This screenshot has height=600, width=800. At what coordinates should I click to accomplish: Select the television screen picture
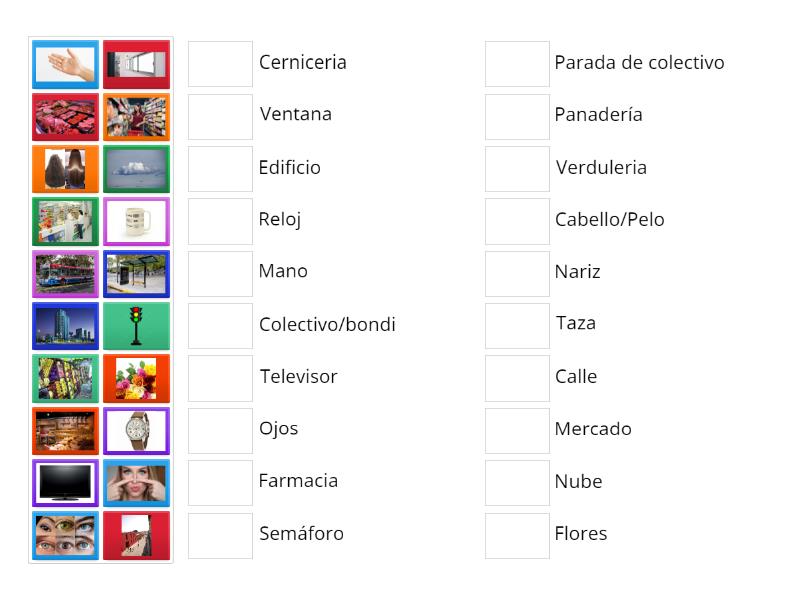(65, 481)
